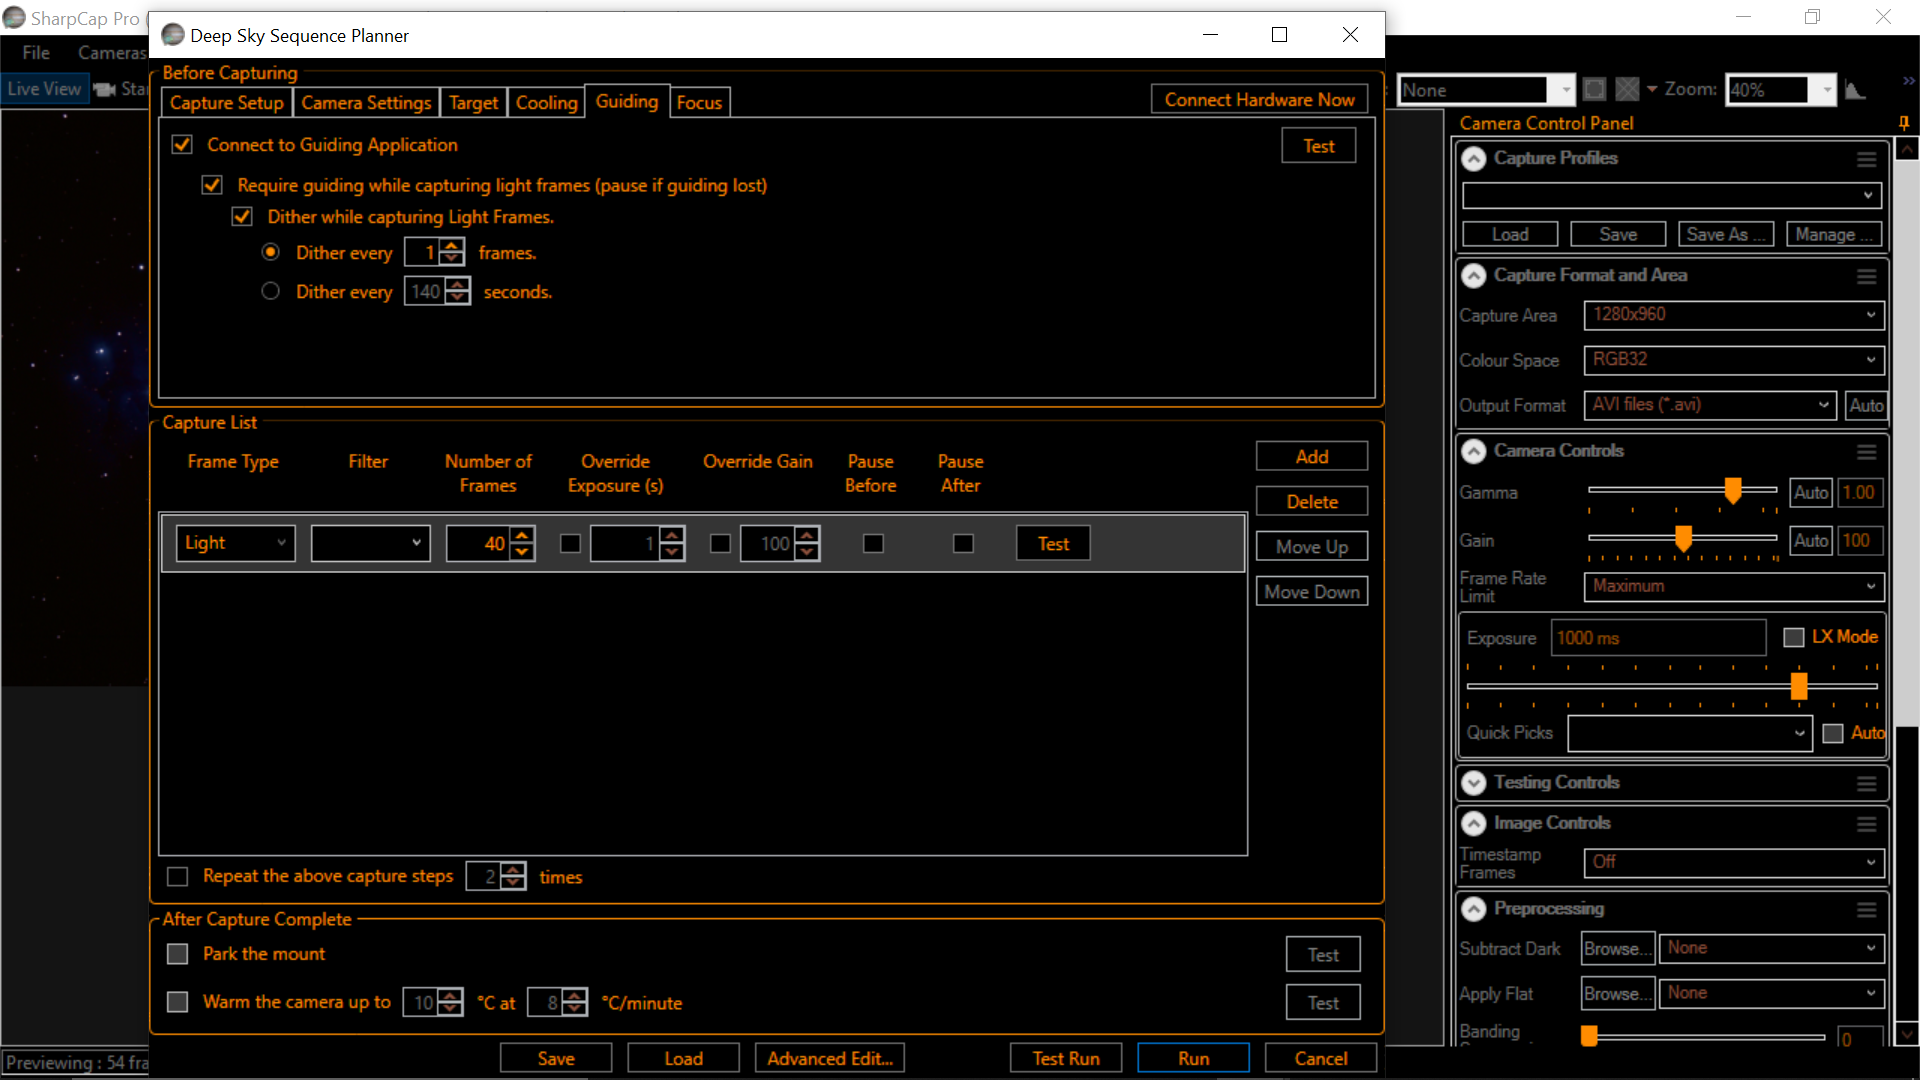Click Connect Hardware Now button
The width and height of the screenshot is (1920, 1080).
click(1259, 100)
